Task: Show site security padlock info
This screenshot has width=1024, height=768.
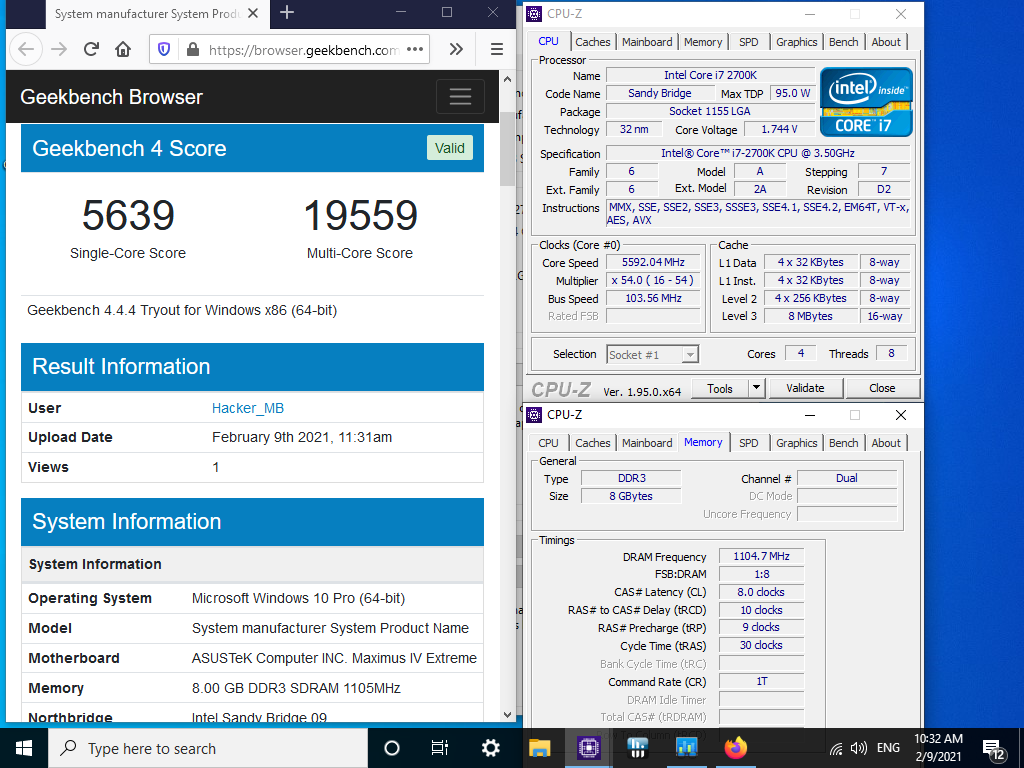Action: click(x=193, y=50)
